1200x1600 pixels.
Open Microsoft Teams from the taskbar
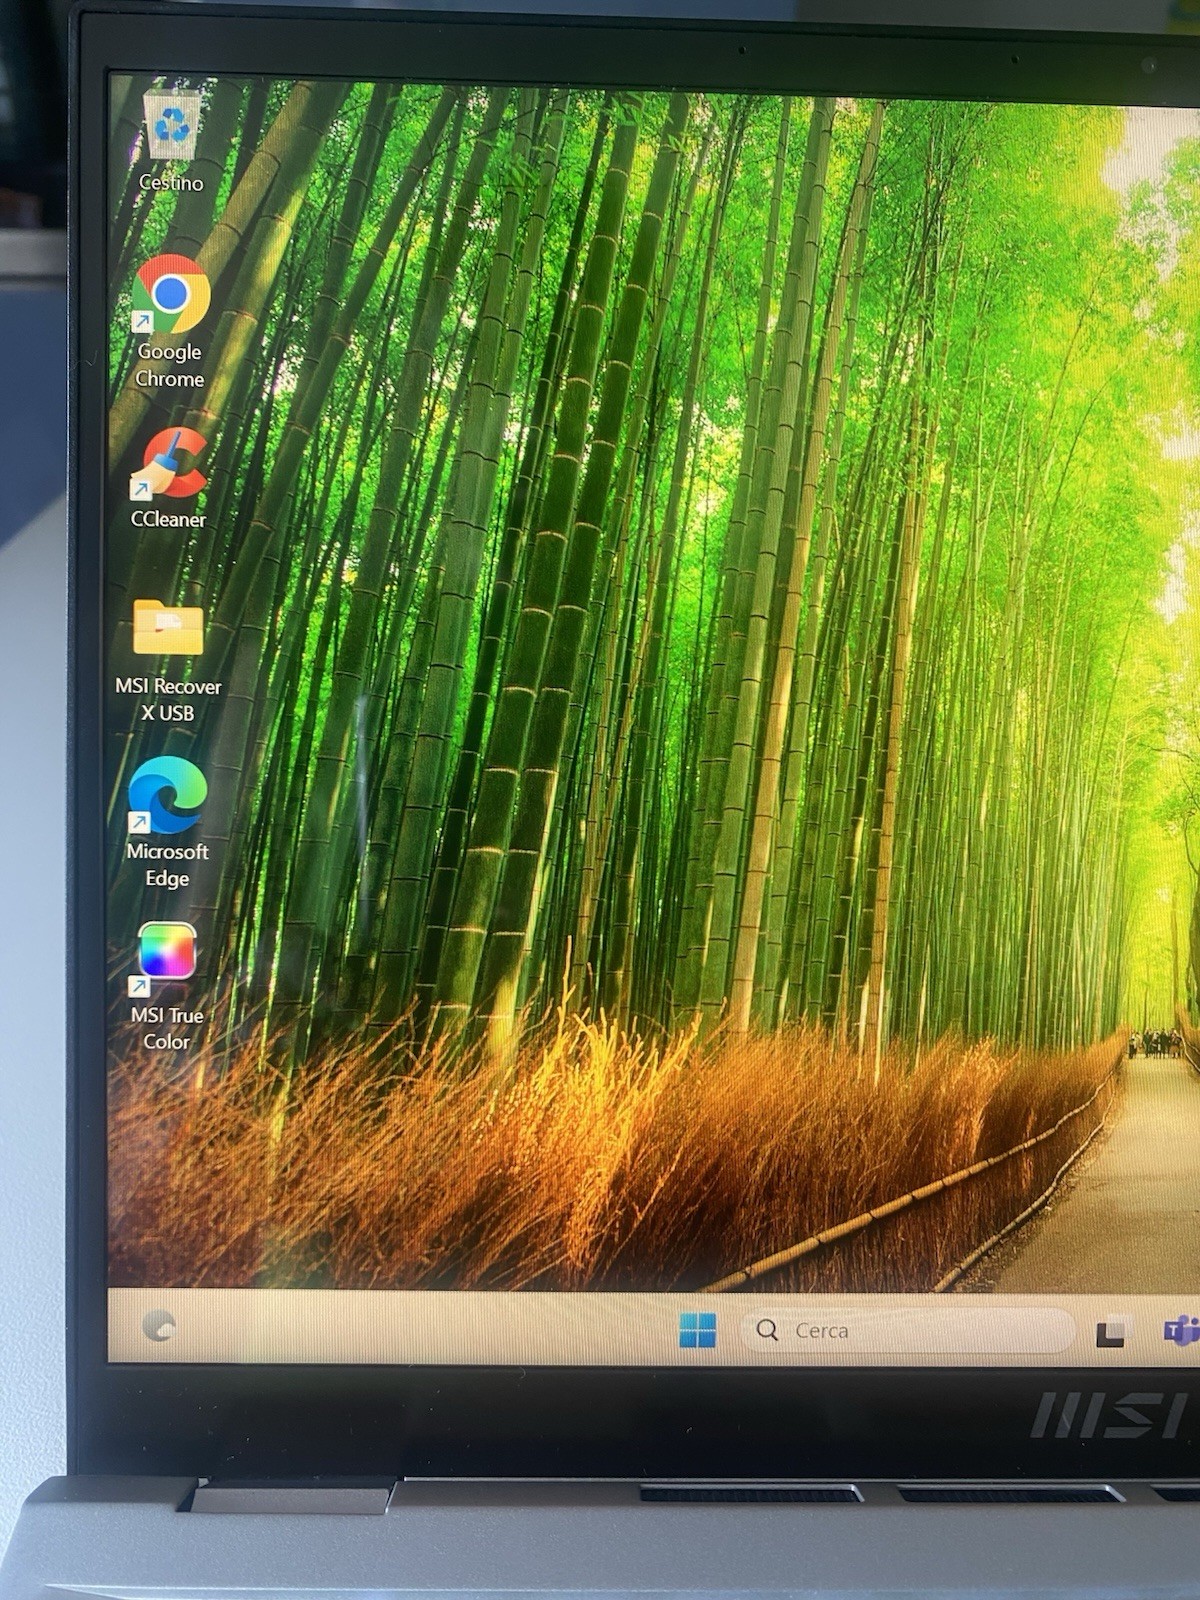click(x=1181, y=1331)
